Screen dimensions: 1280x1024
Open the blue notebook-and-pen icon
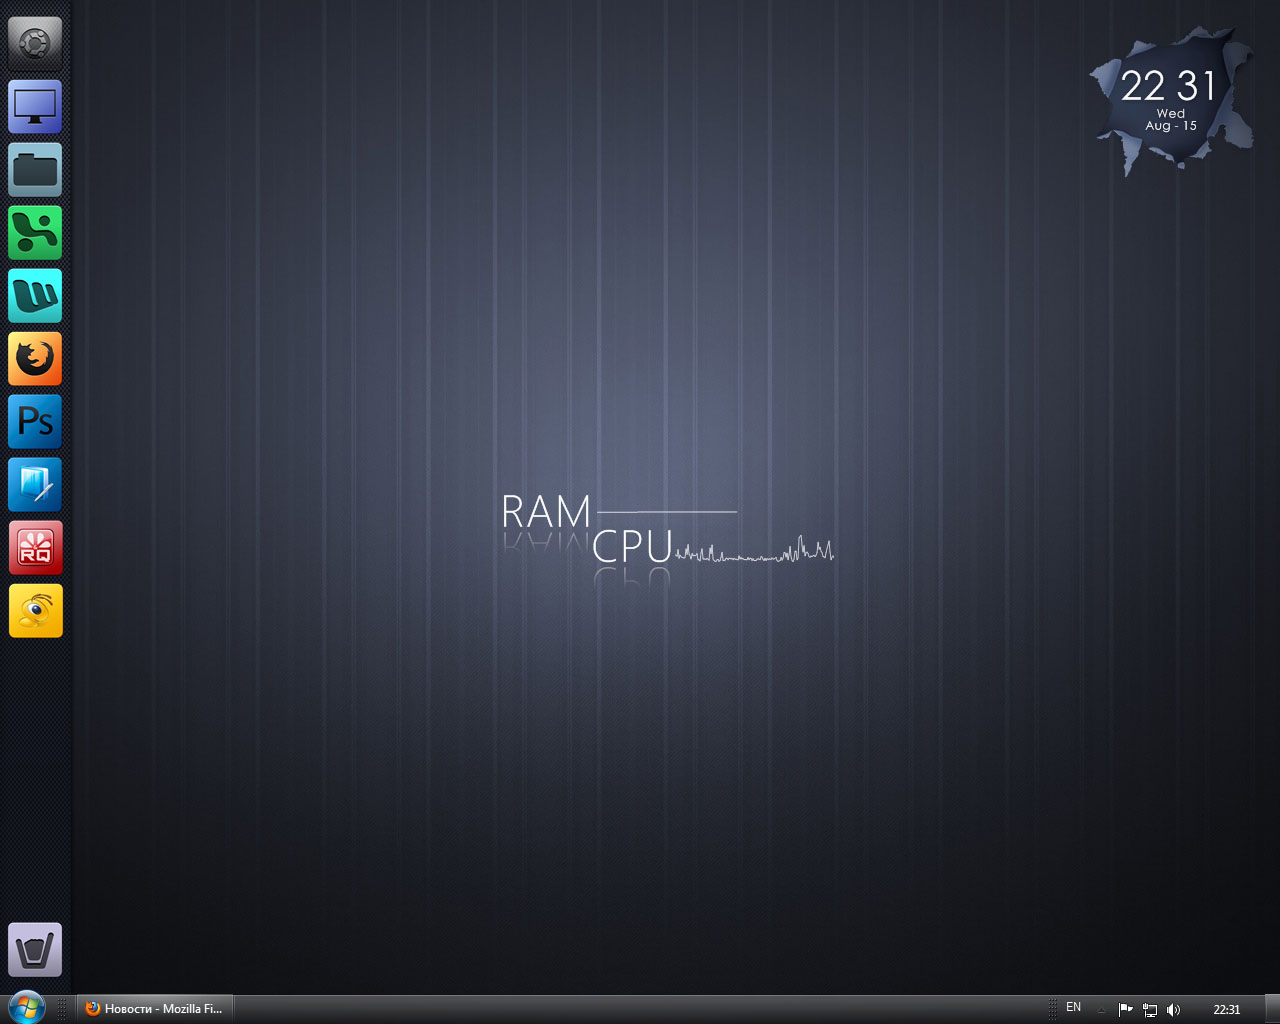[35, 484]
